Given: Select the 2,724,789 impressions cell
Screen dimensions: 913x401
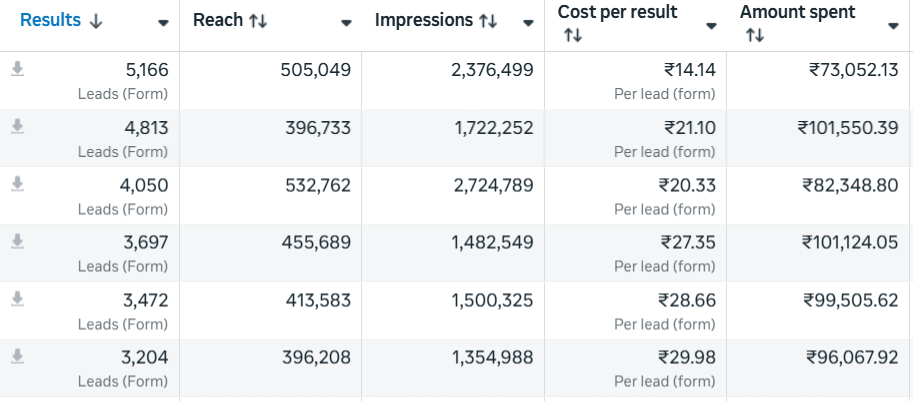Looking at the screenshot, I should 492,185.
